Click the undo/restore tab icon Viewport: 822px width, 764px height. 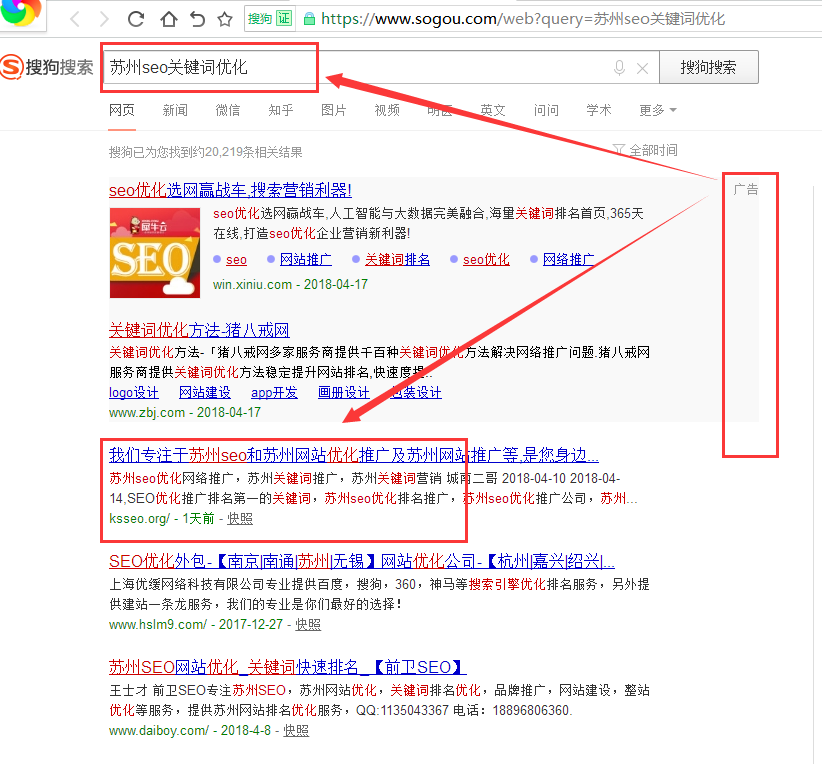[x=197, y=19]
